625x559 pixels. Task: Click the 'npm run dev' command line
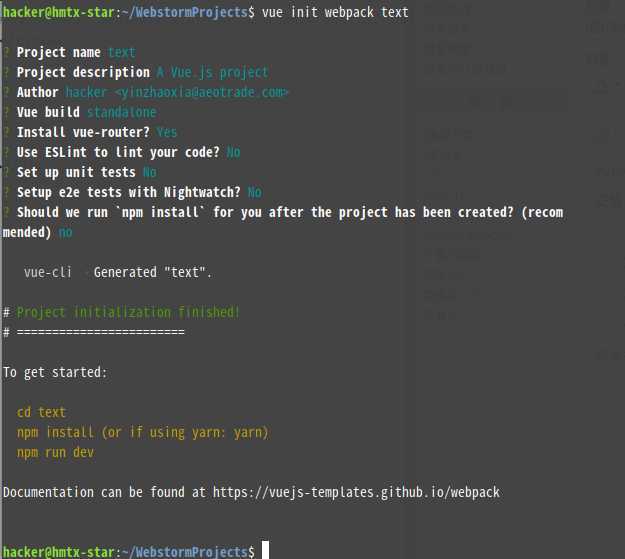click(55, 453)
